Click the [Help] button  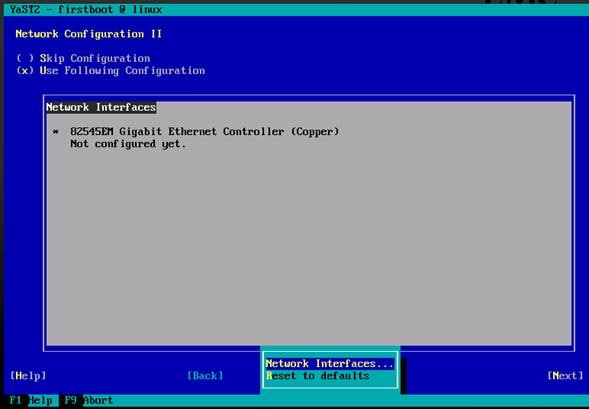click(28, 376)
